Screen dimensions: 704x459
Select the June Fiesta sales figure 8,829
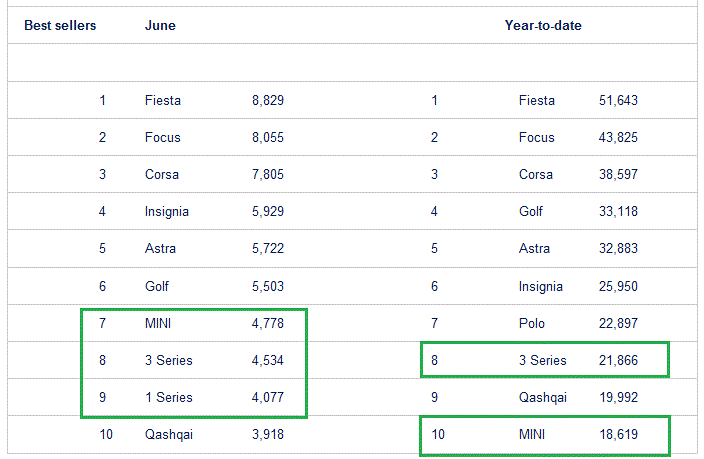pos(268,101)
